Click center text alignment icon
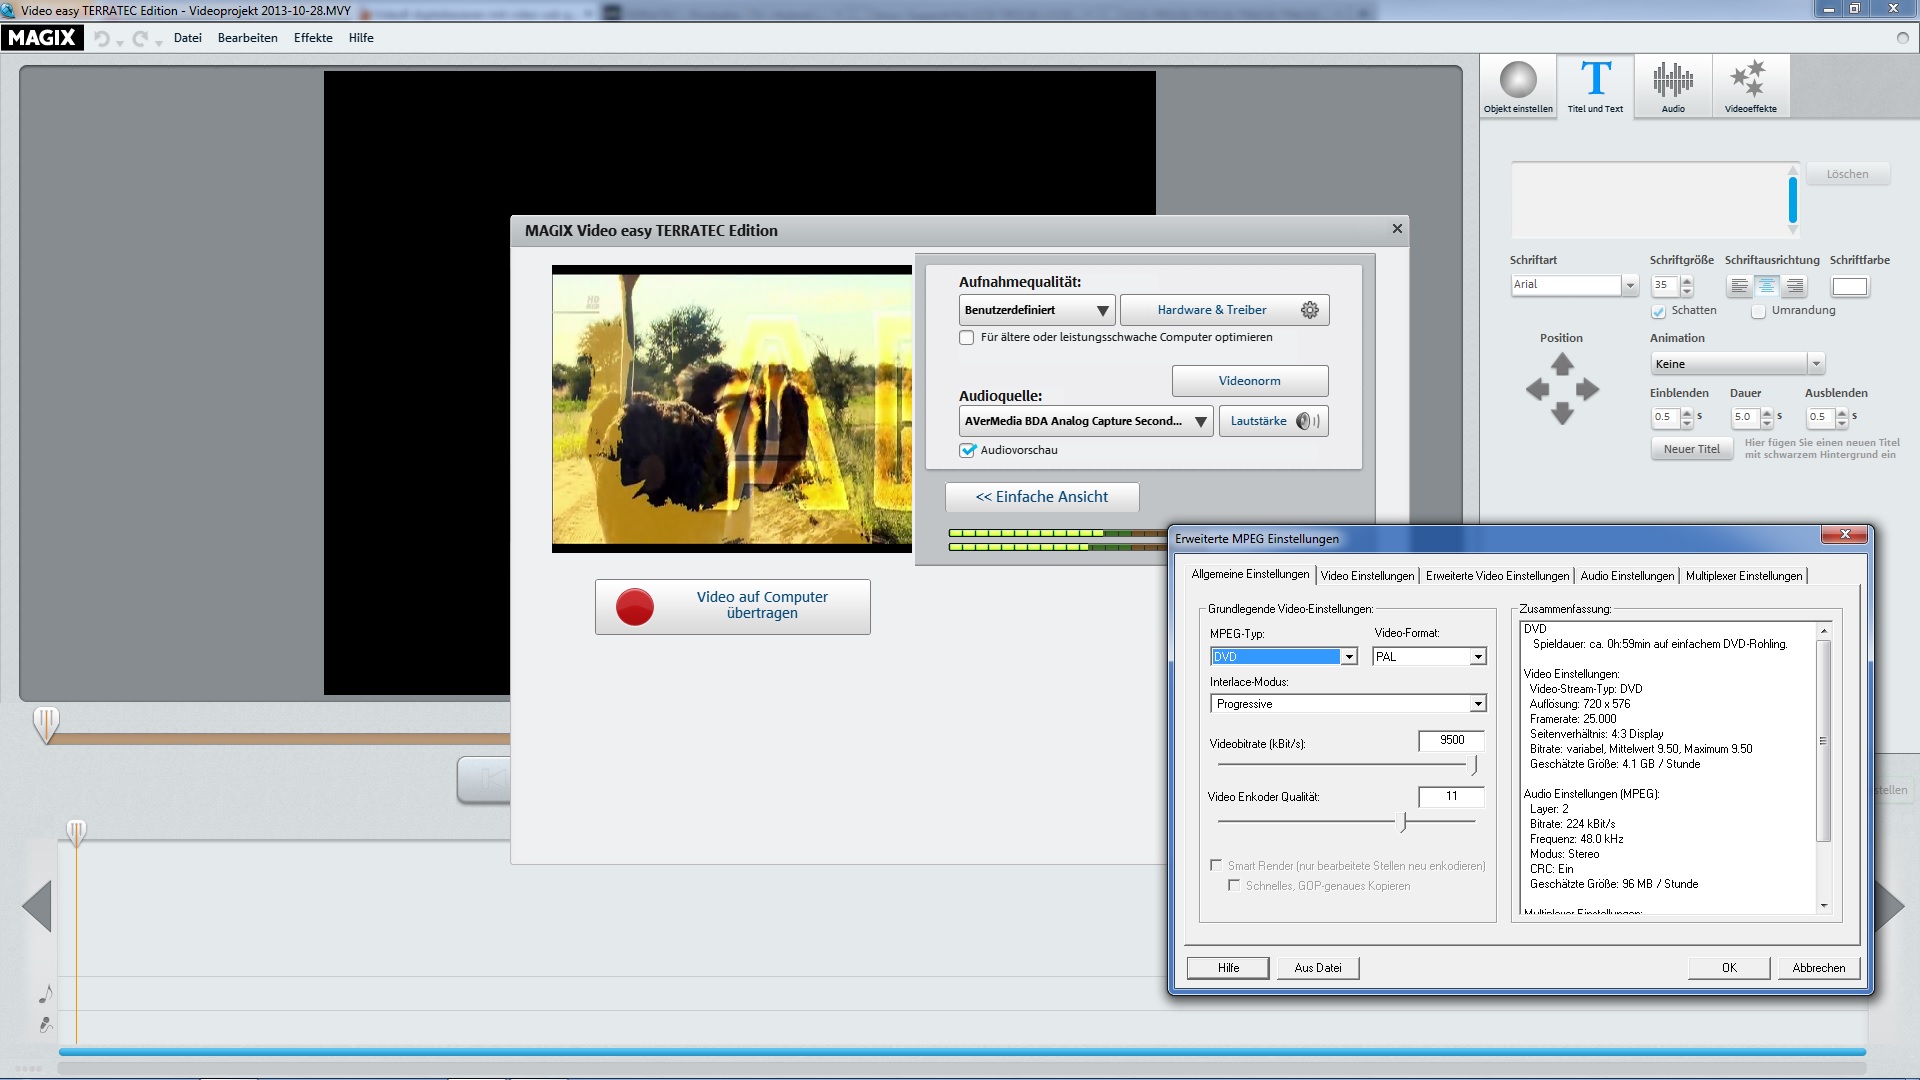 1767,286
